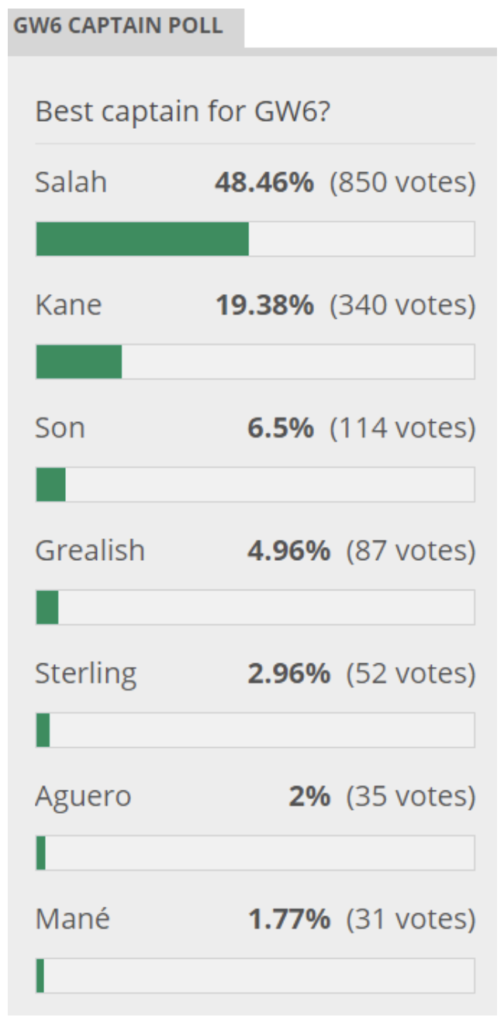The height and width of the screenshot is (1024, 504).
Task: Select the Aguero poll option
Action: tap(83, 796)
